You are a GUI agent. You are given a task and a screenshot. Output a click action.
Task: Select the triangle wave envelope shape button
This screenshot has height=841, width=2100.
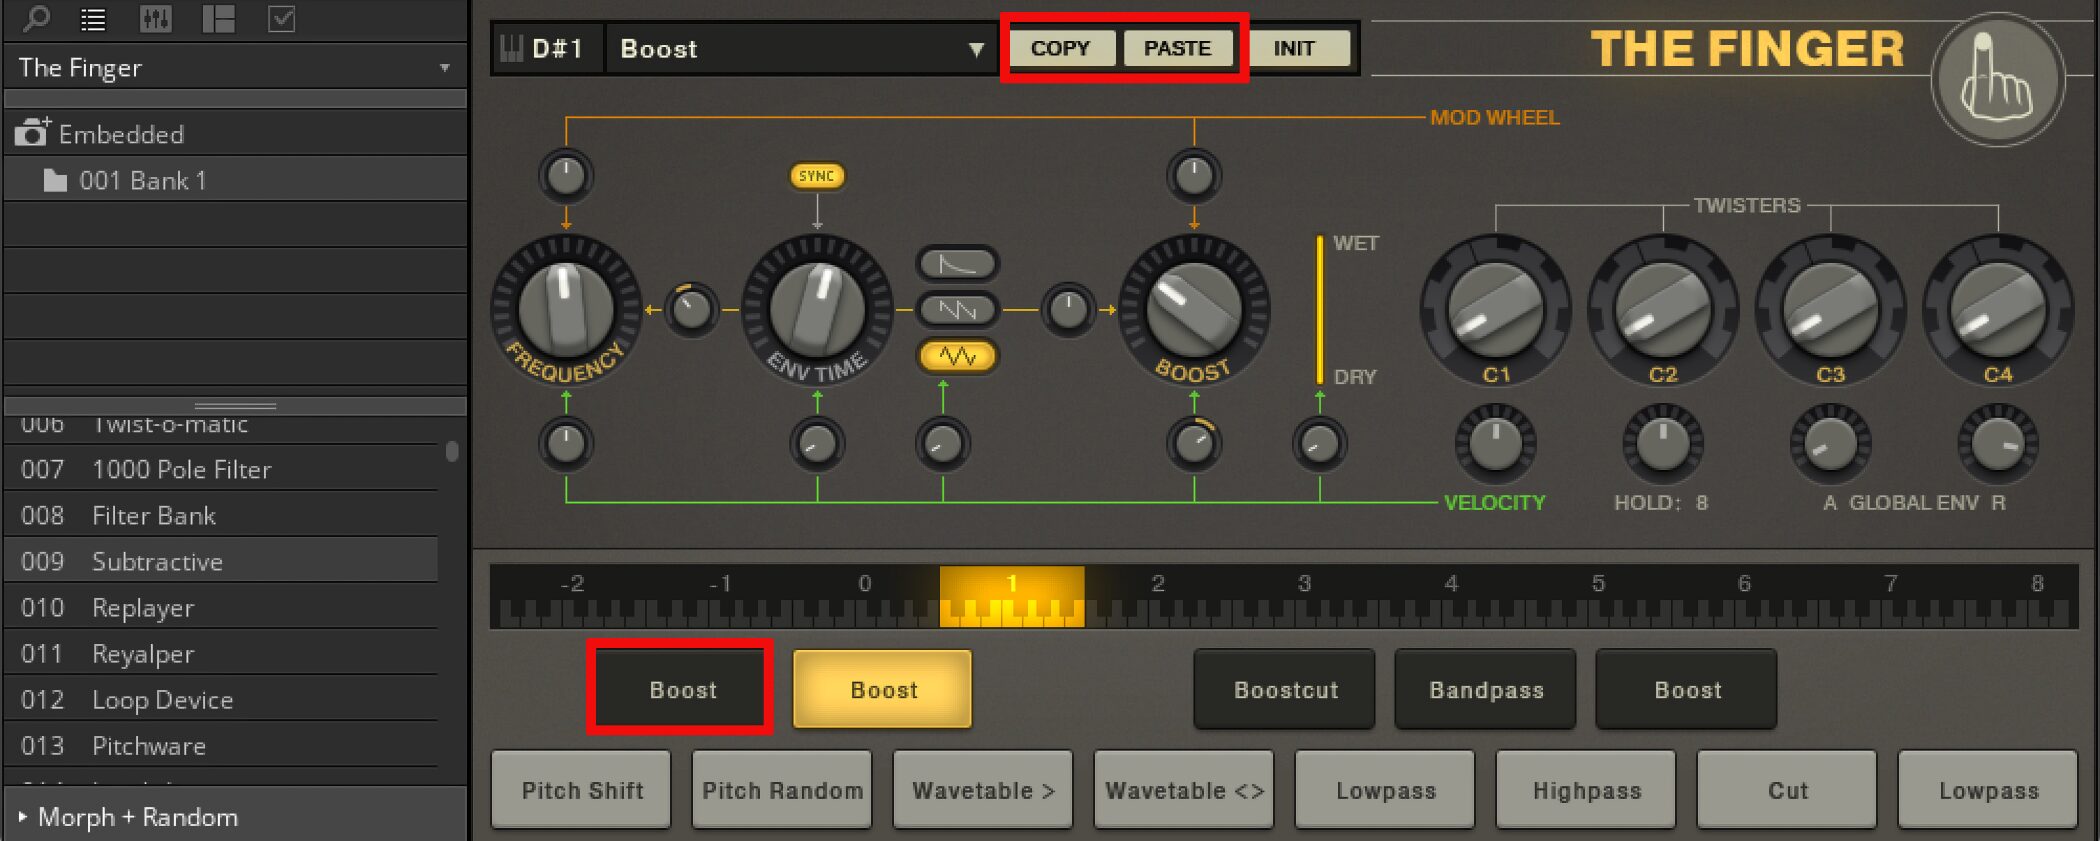957,356
